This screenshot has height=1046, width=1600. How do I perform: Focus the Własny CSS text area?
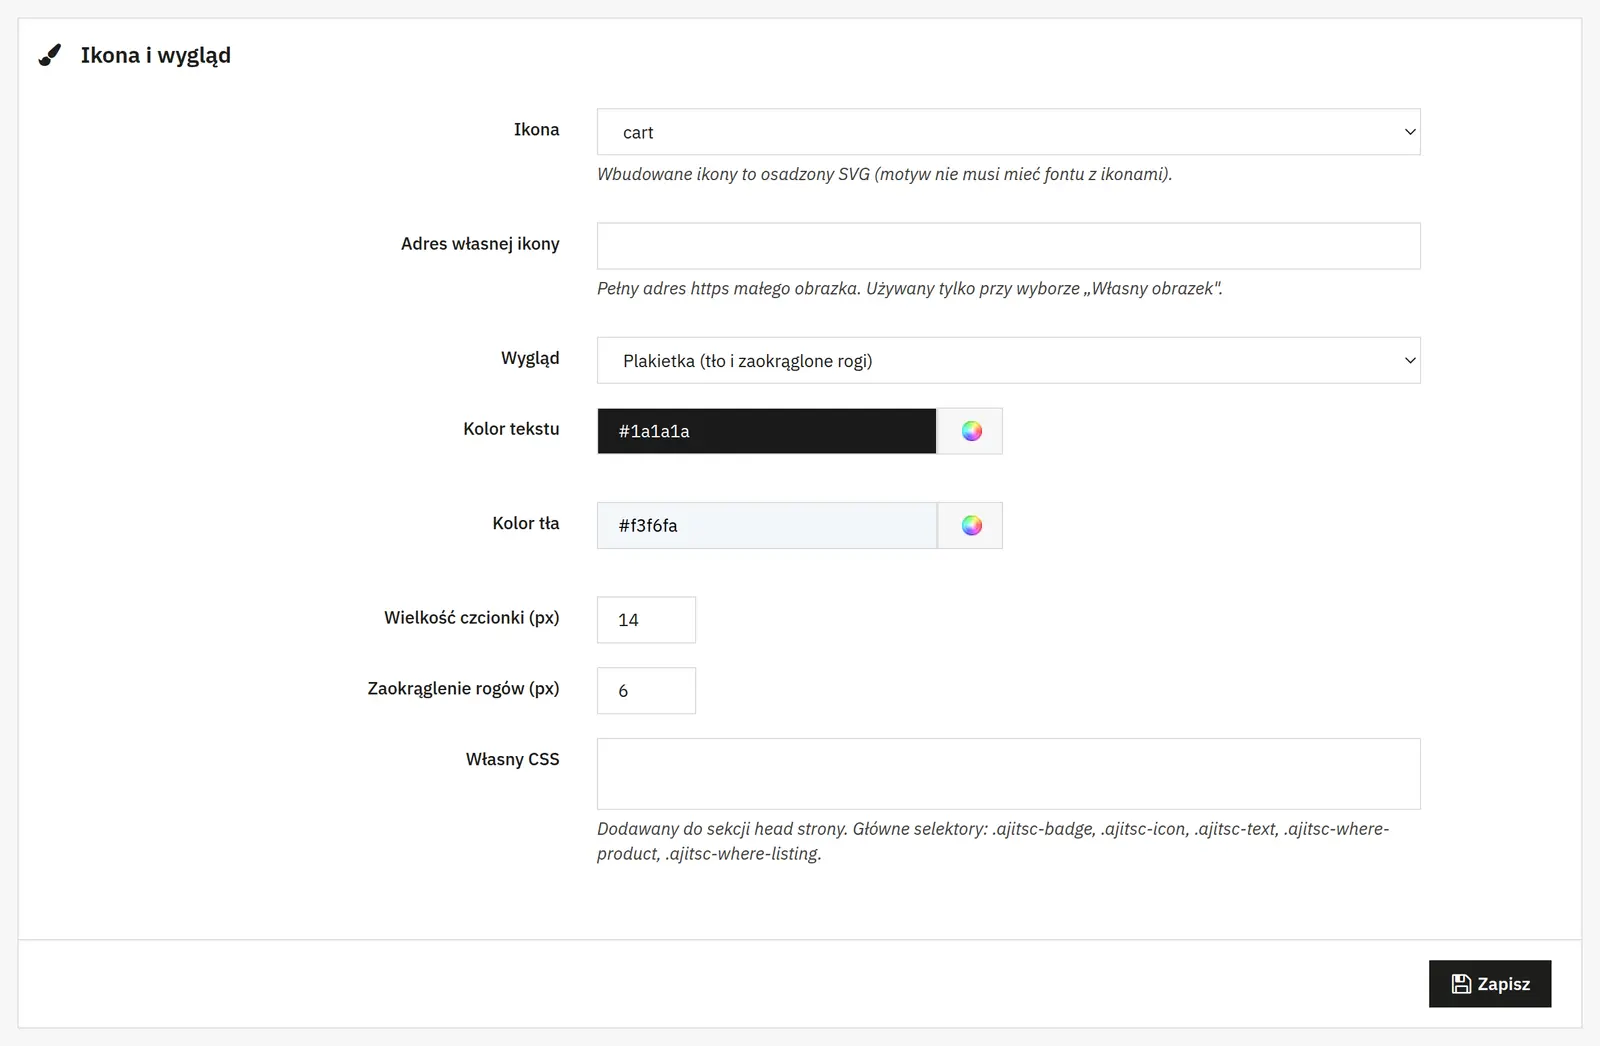(1008, 774)
